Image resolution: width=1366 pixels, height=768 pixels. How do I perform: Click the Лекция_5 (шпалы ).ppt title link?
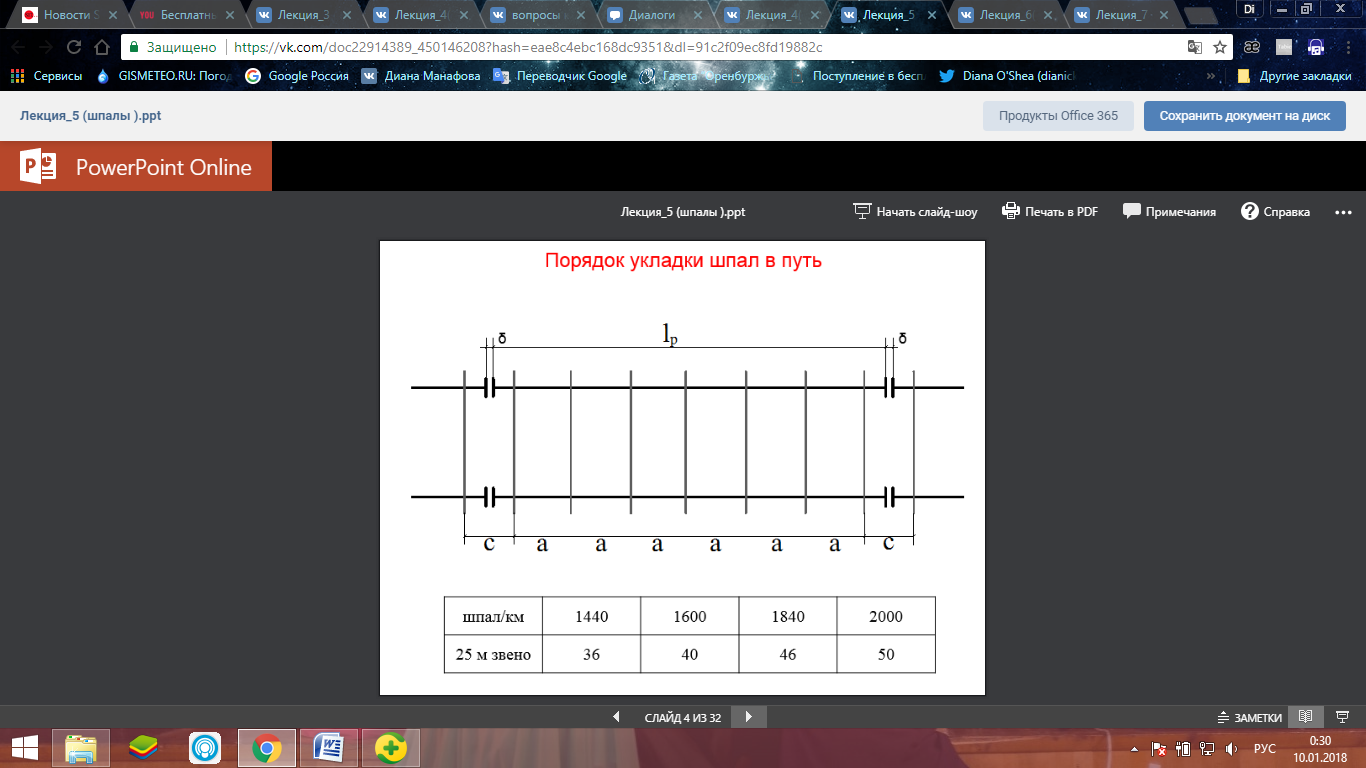coord(91,116)
